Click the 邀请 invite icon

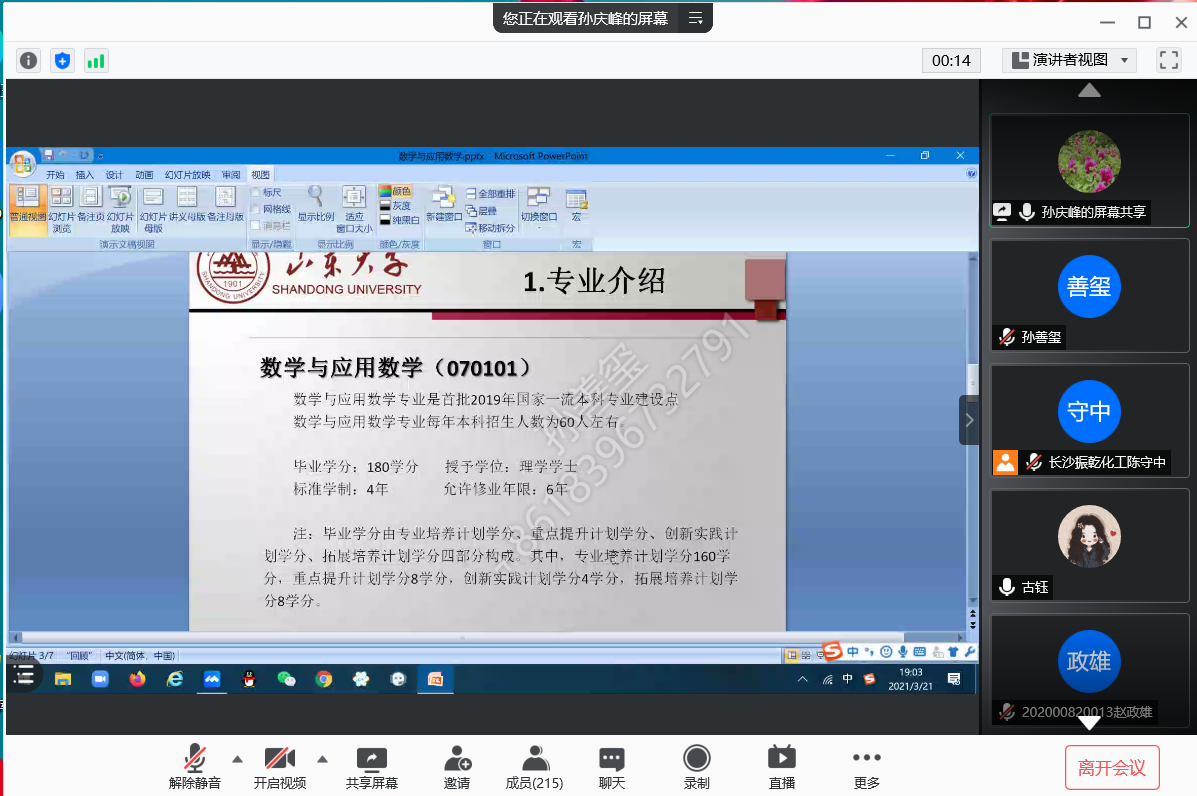[457, 768]
